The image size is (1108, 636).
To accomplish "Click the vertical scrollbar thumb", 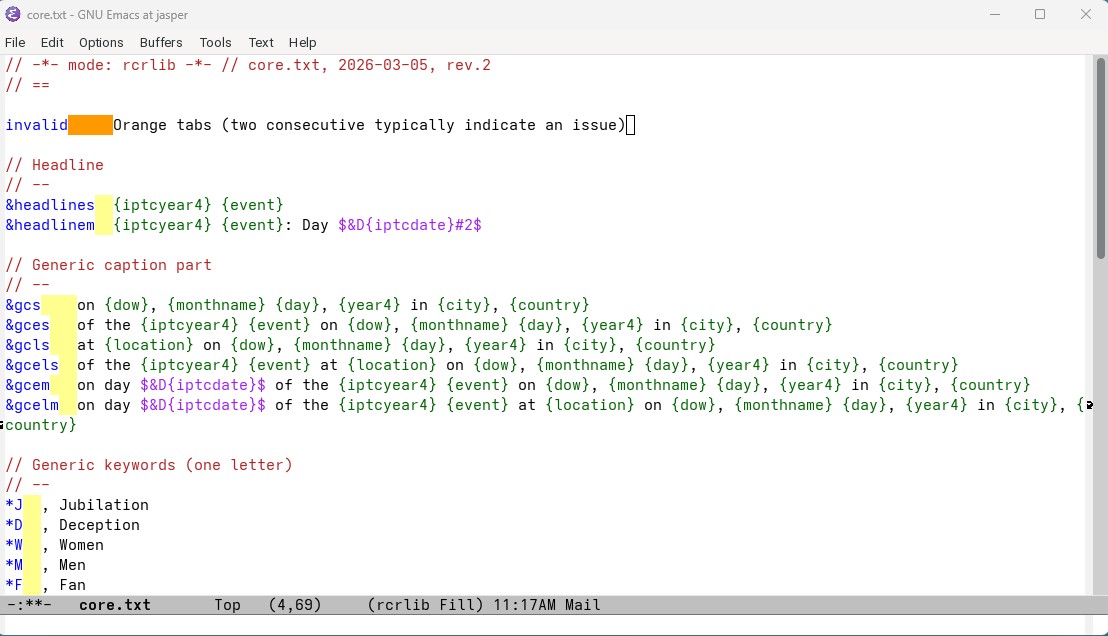I will pos(1101,158).
